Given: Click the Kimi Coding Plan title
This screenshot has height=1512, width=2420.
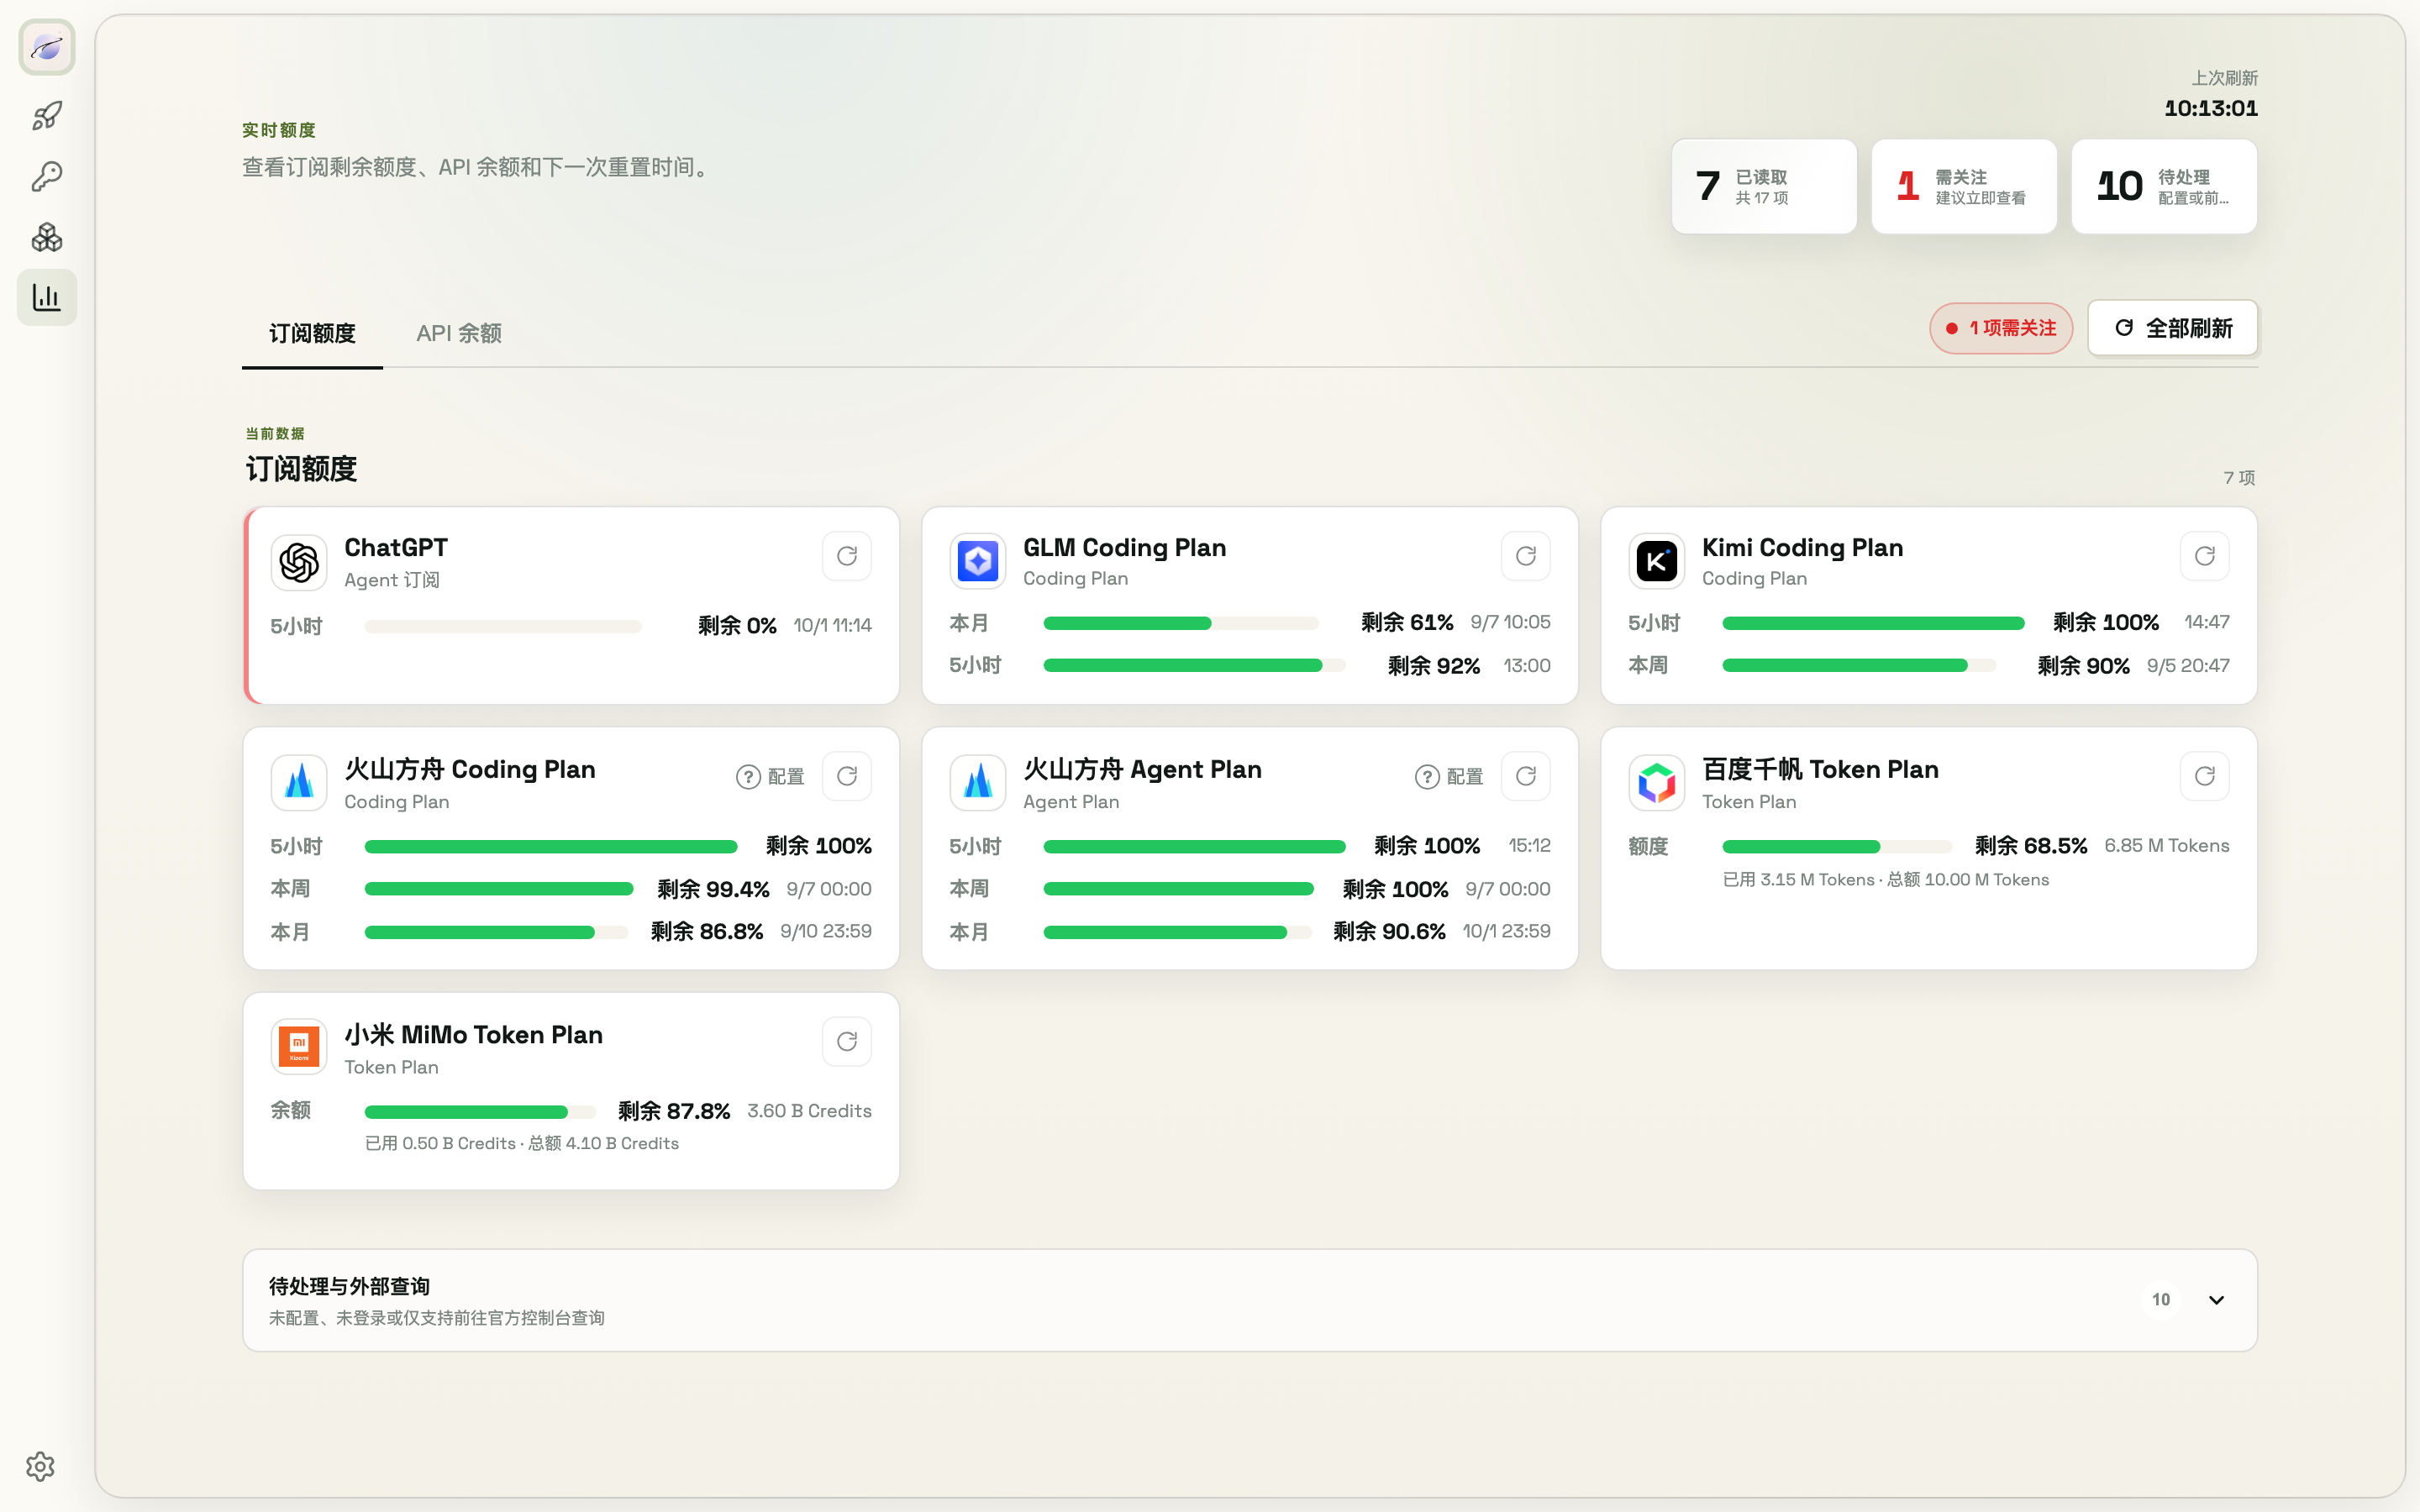Looking at the screenshot, I should click(x=1802, y=547).
